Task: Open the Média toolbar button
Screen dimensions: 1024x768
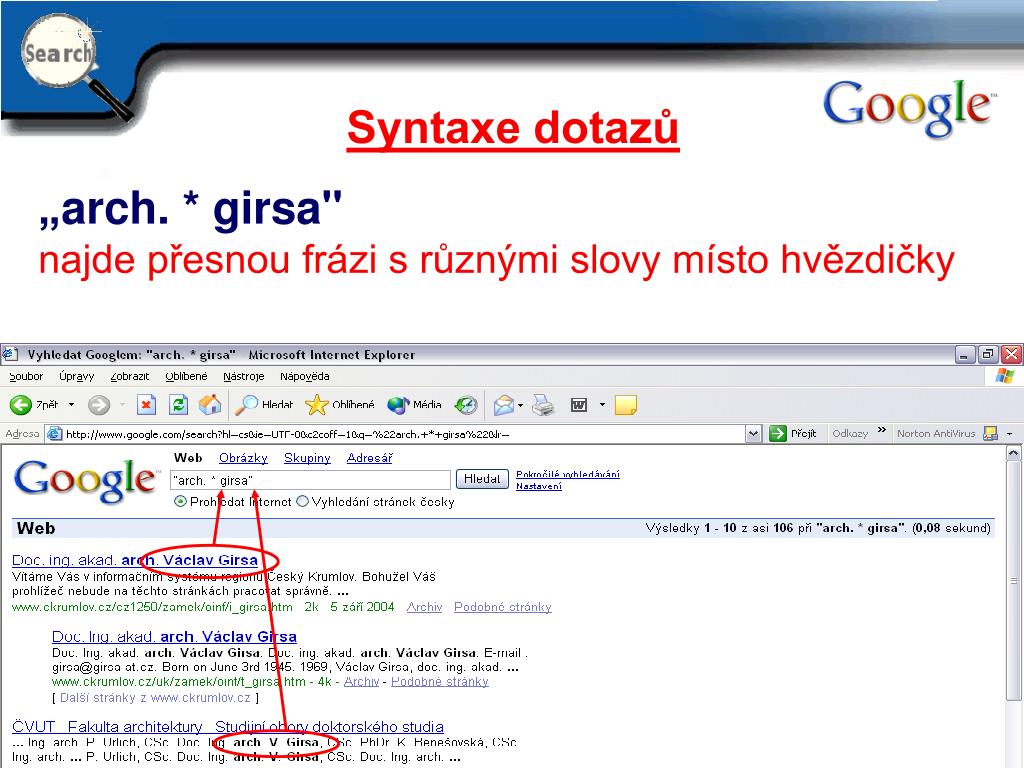Action: 414,405
